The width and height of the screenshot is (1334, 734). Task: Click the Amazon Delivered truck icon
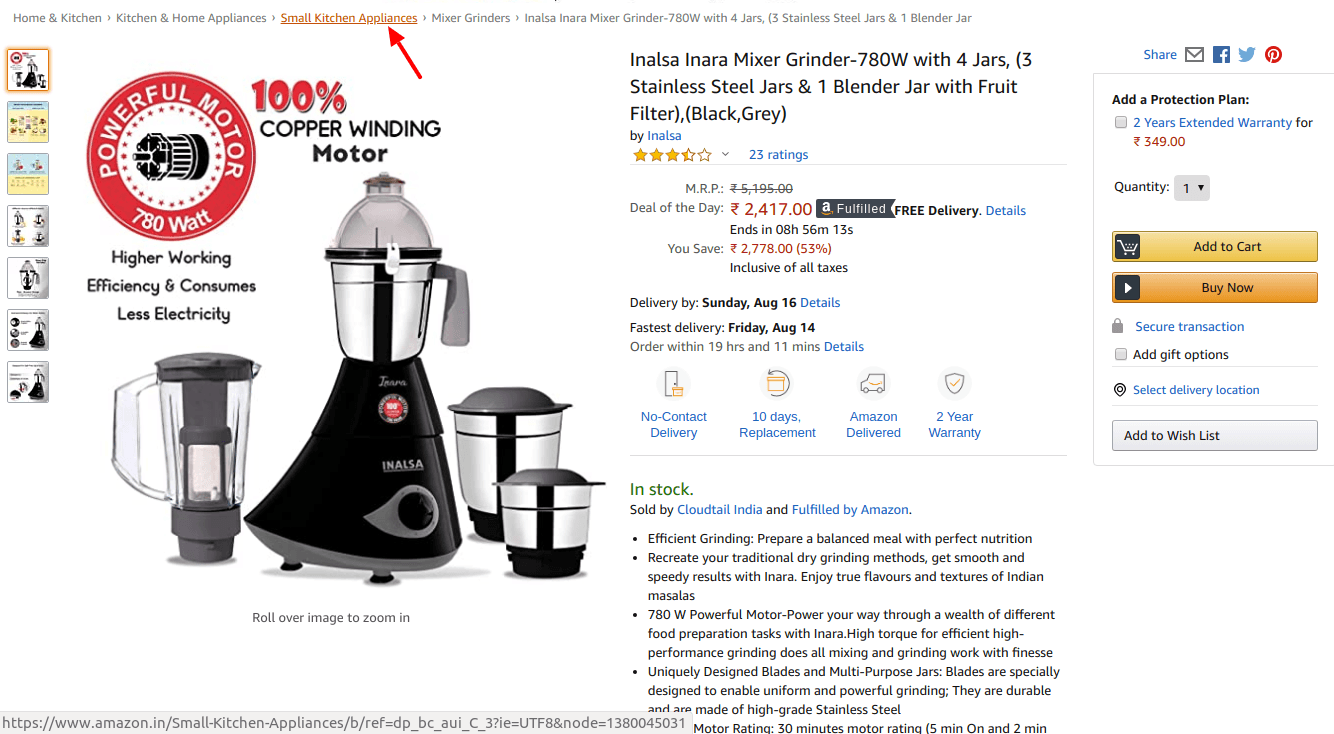873,384
